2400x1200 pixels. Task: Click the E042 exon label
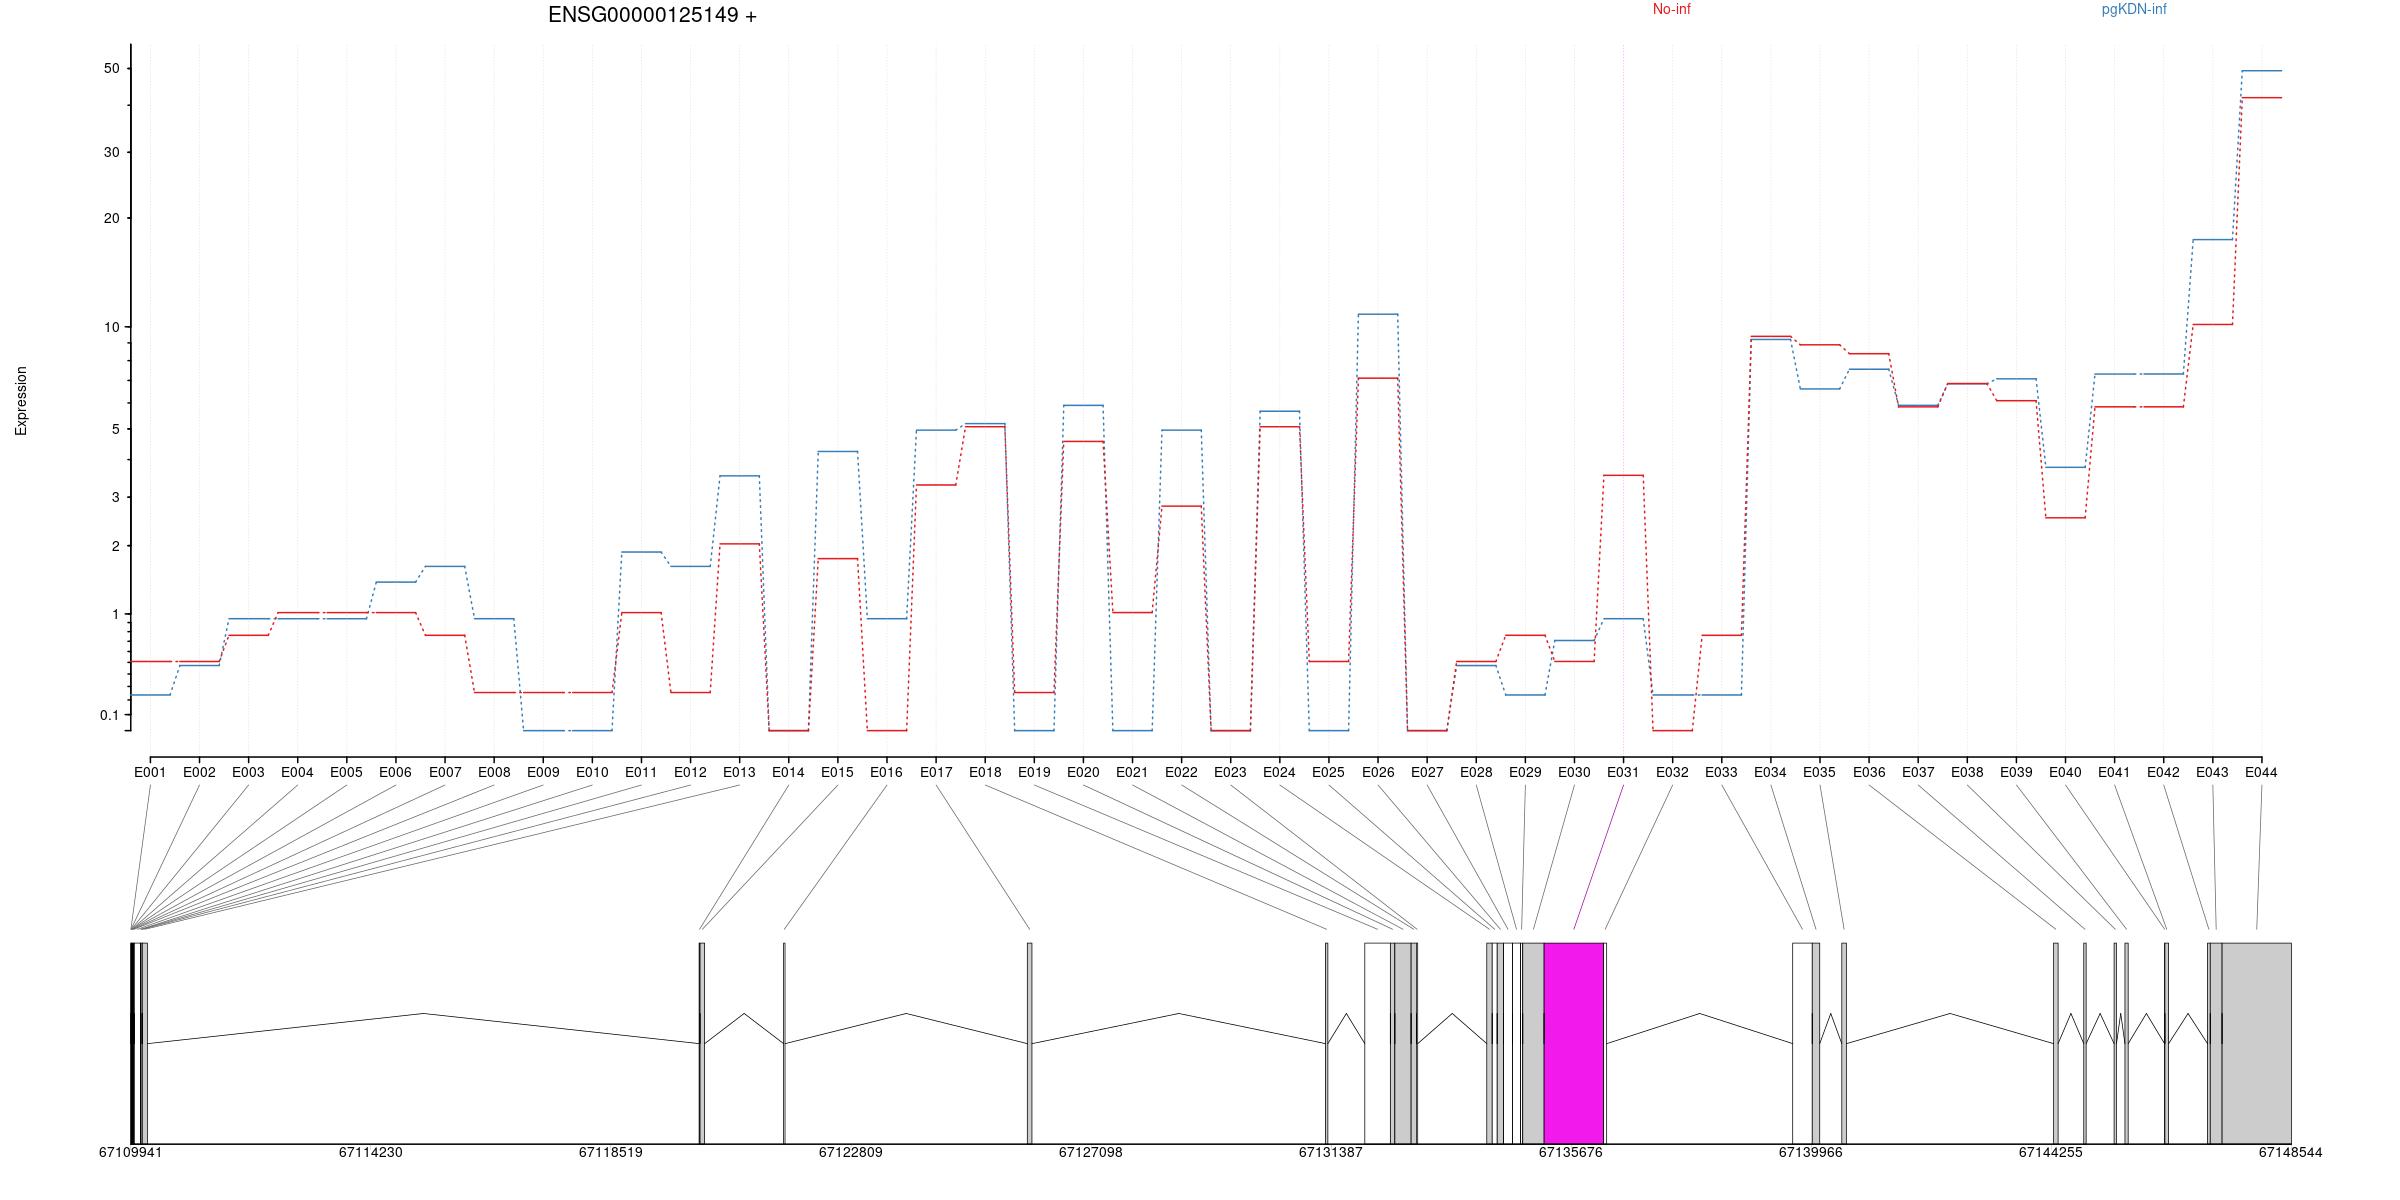point(2163,772)
